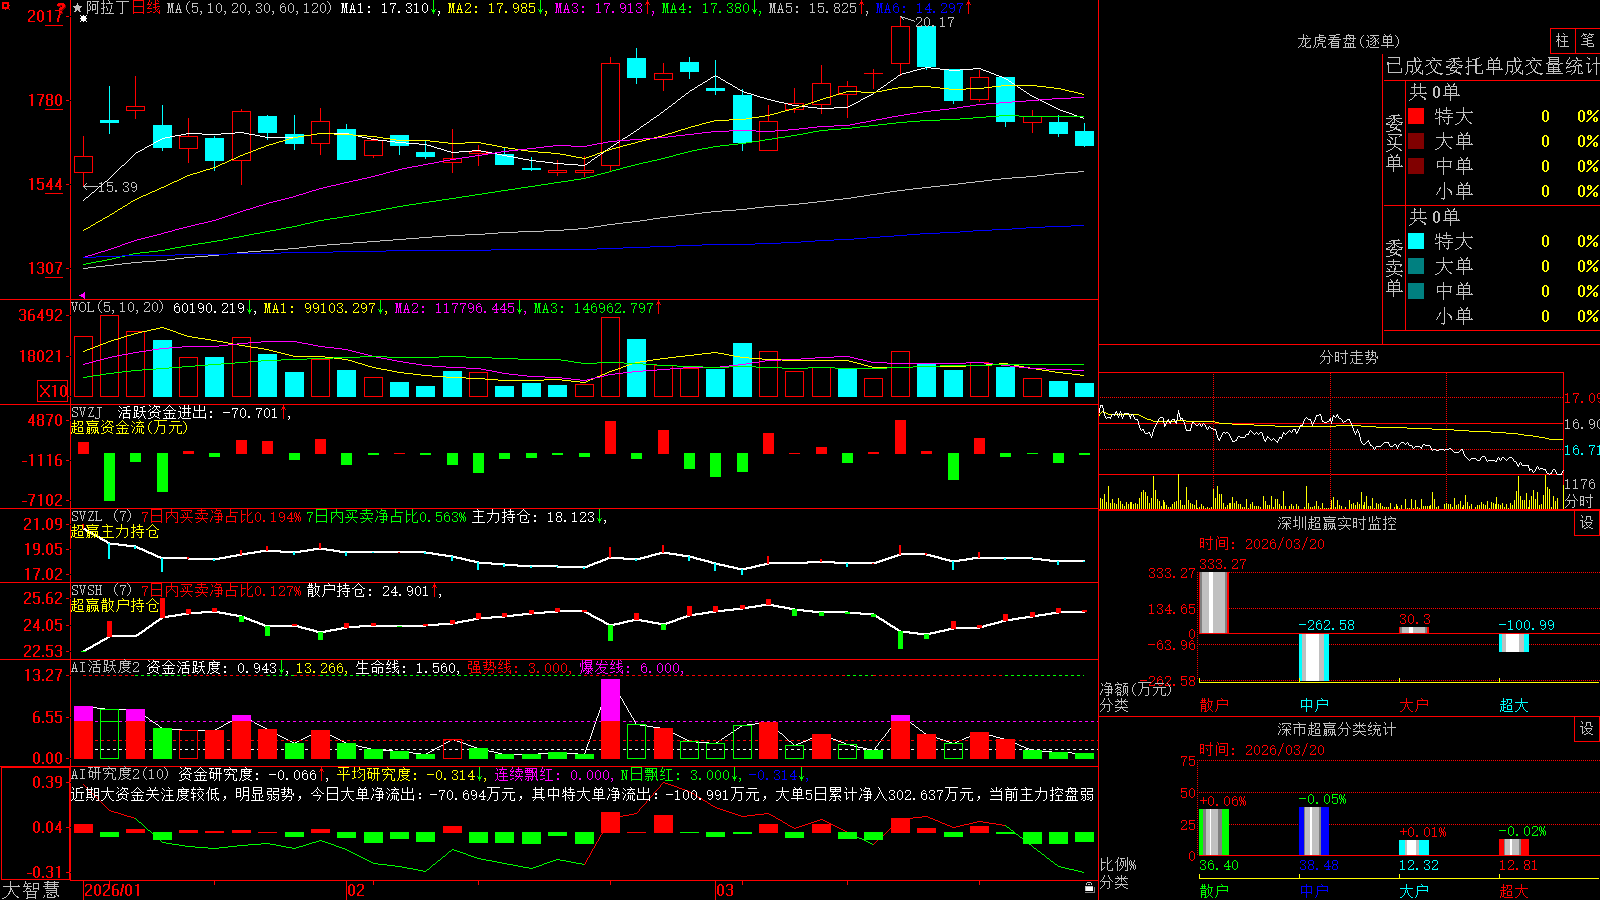Click the X10 volume scale box
Screen dimensions: 1600x900
[54, 391]
